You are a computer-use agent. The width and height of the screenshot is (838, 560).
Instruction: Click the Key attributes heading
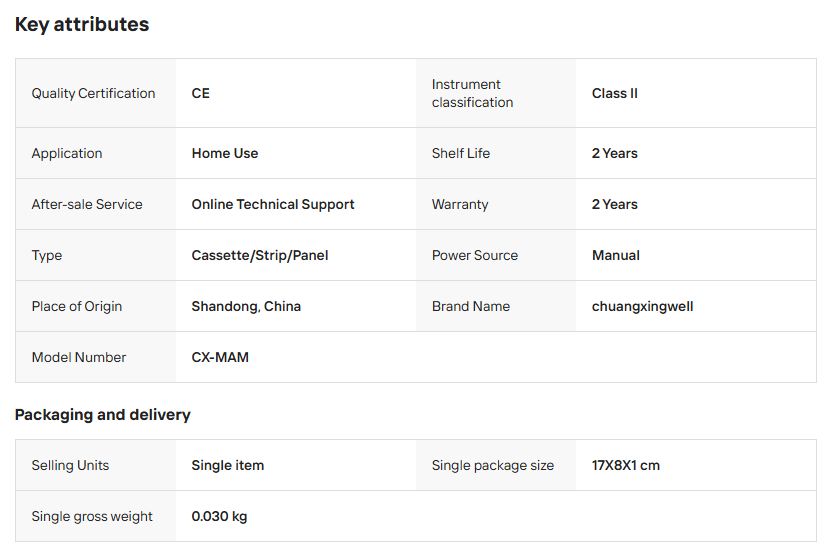tap(82, 25)
